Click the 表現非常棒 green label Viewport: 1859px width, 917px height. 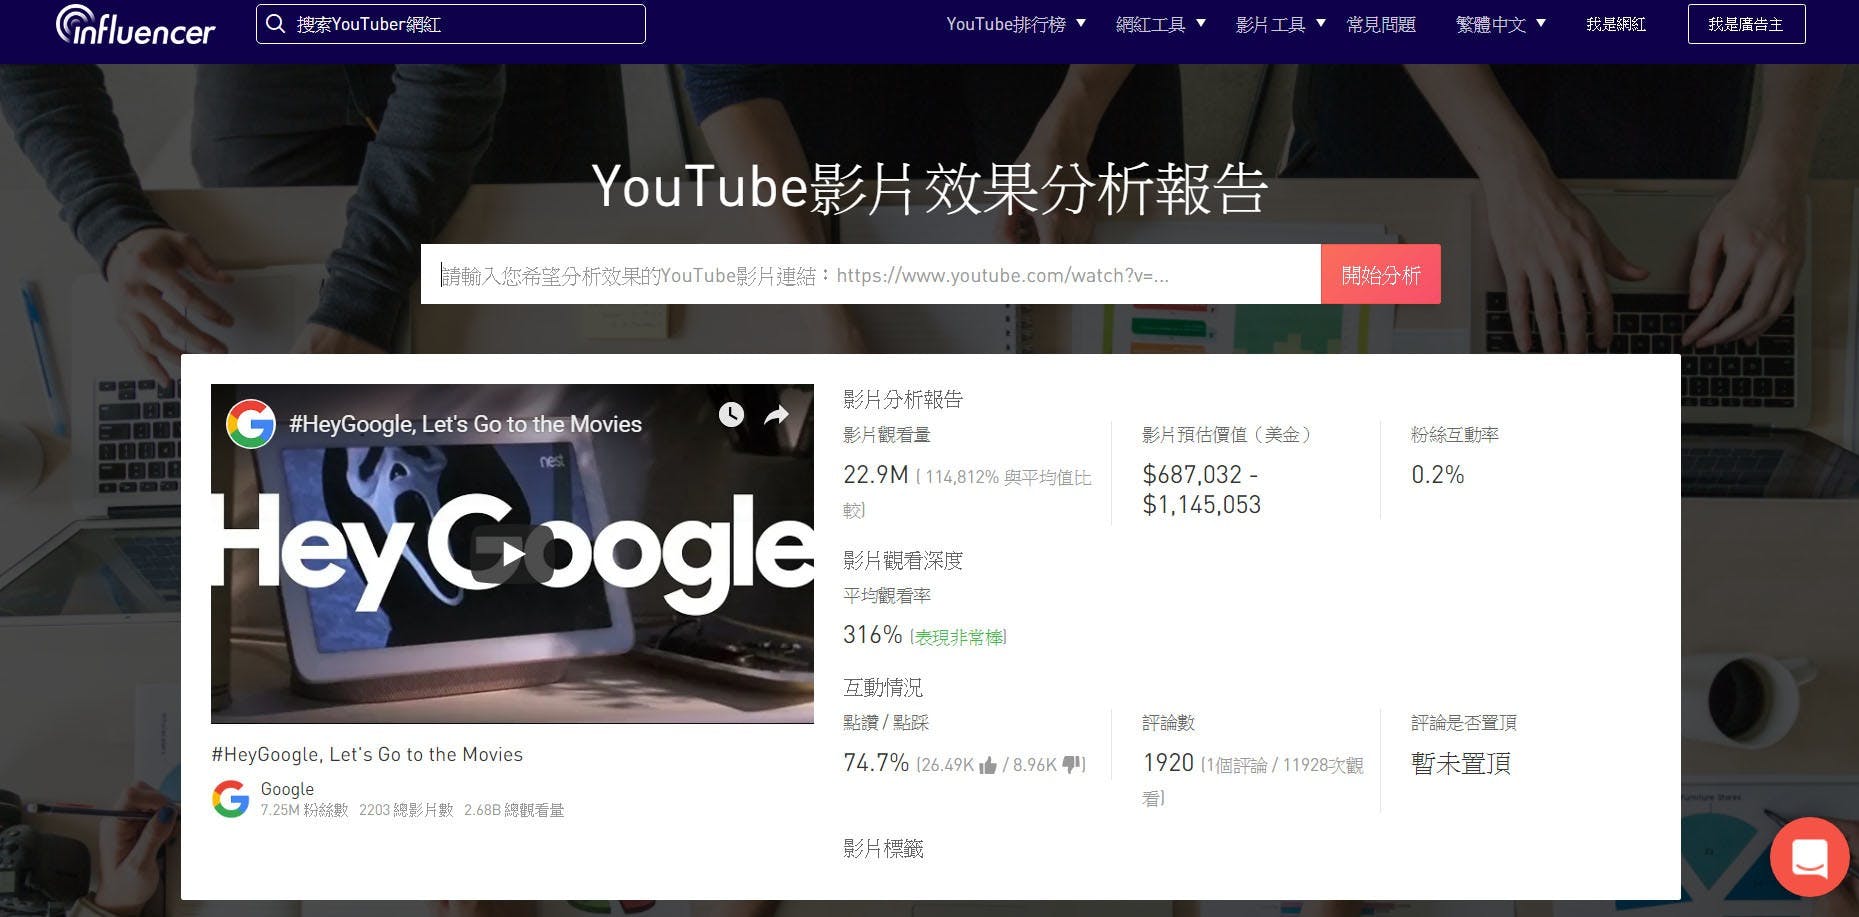pos(958,637)
